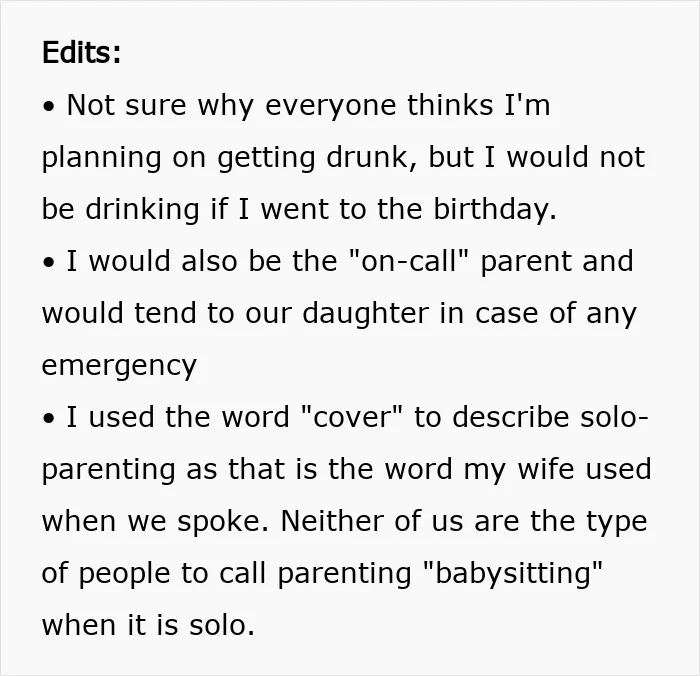Click the word "birthday."
Viewport: 700px width, 676px height.
495,210
